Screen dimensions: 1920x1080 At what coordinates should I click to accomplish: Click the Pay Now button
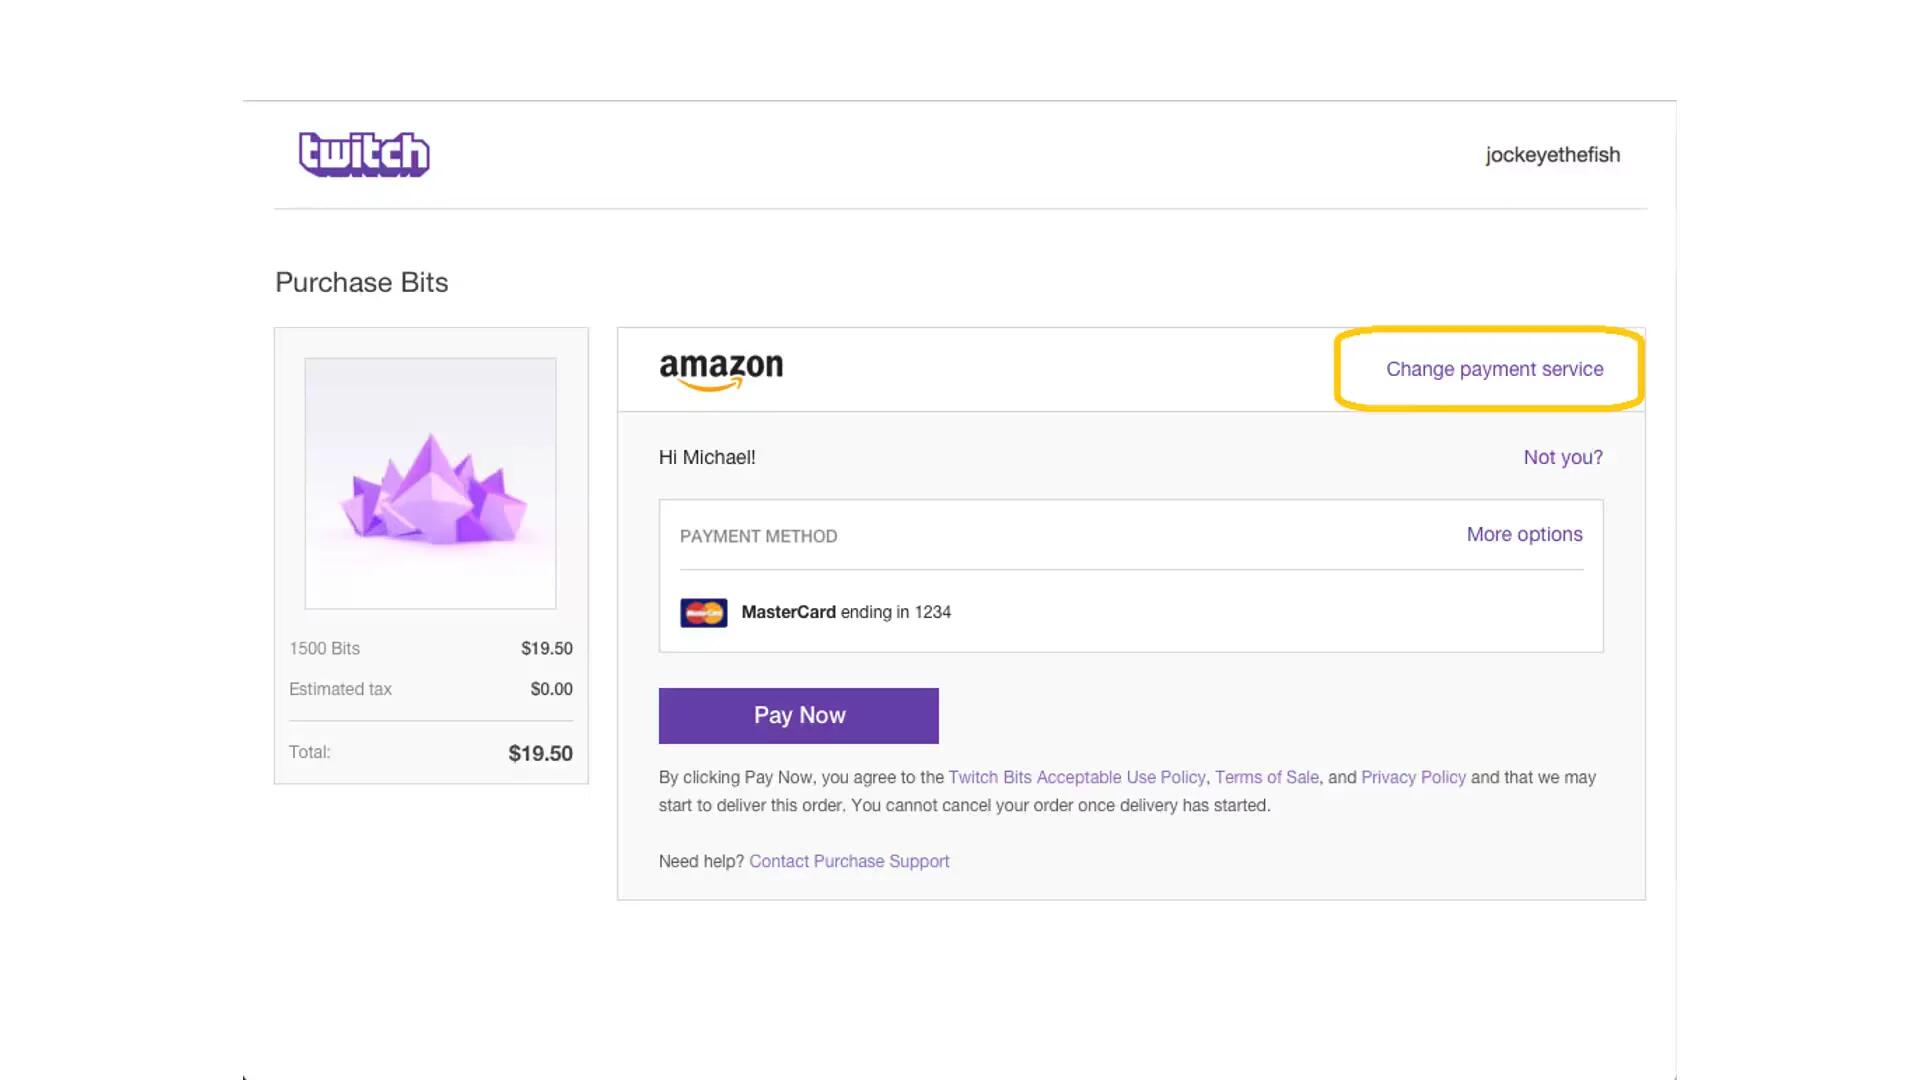pyautogui.click(x=798, y=715)
